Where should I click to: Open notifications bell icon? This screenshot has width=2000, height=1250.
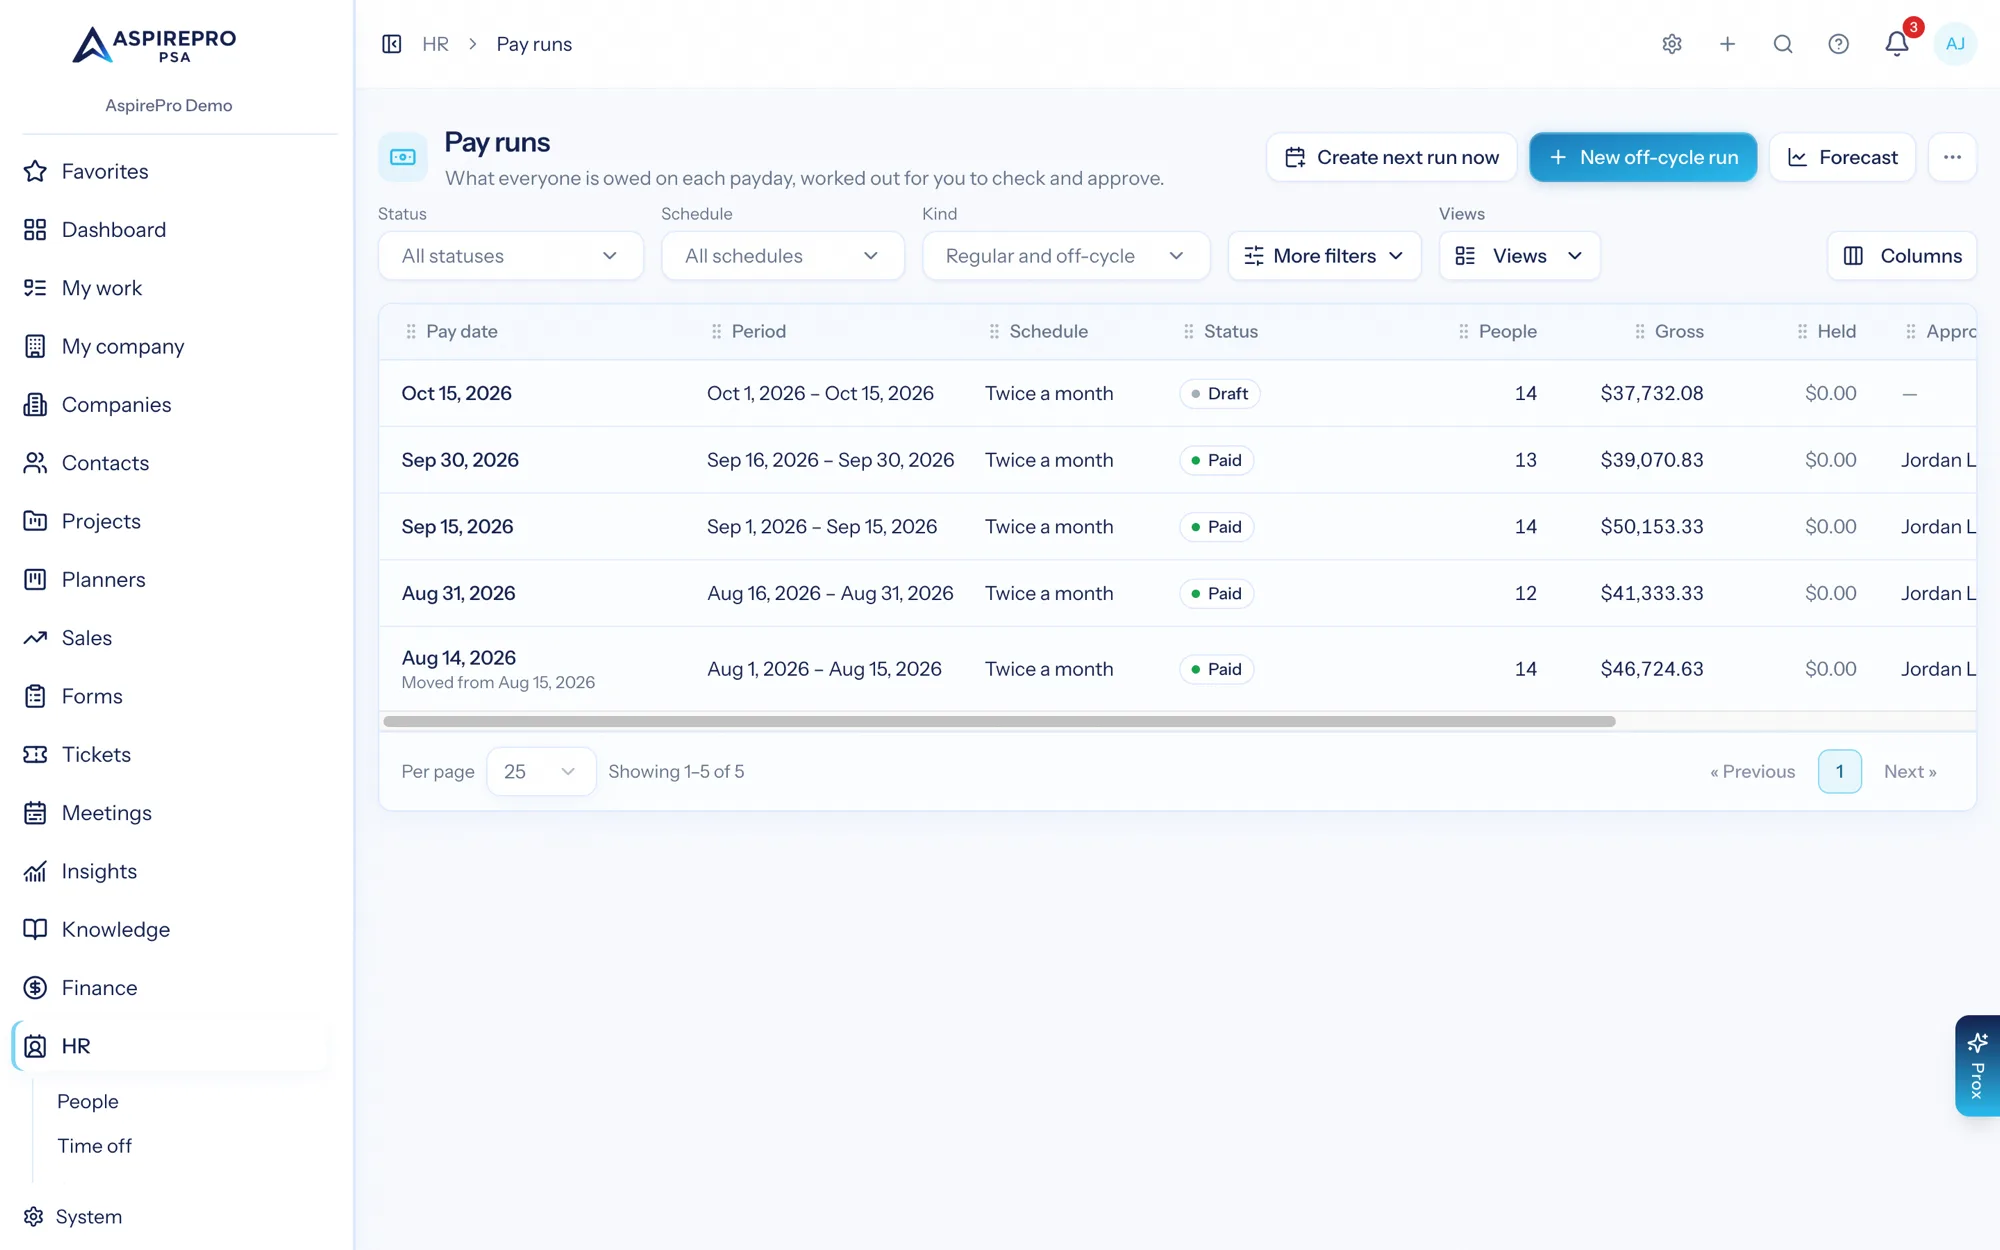(x=1897, y=44)
